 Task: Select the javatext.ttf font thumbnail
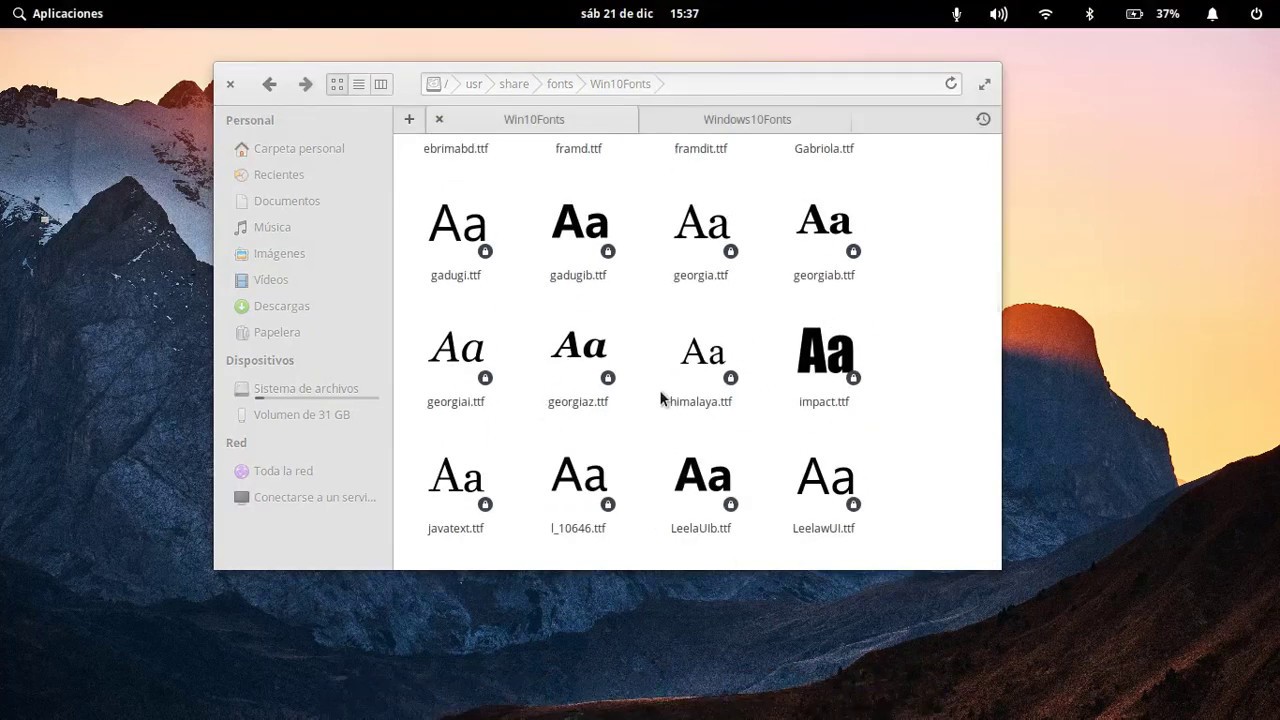click(x=457, y=479)
